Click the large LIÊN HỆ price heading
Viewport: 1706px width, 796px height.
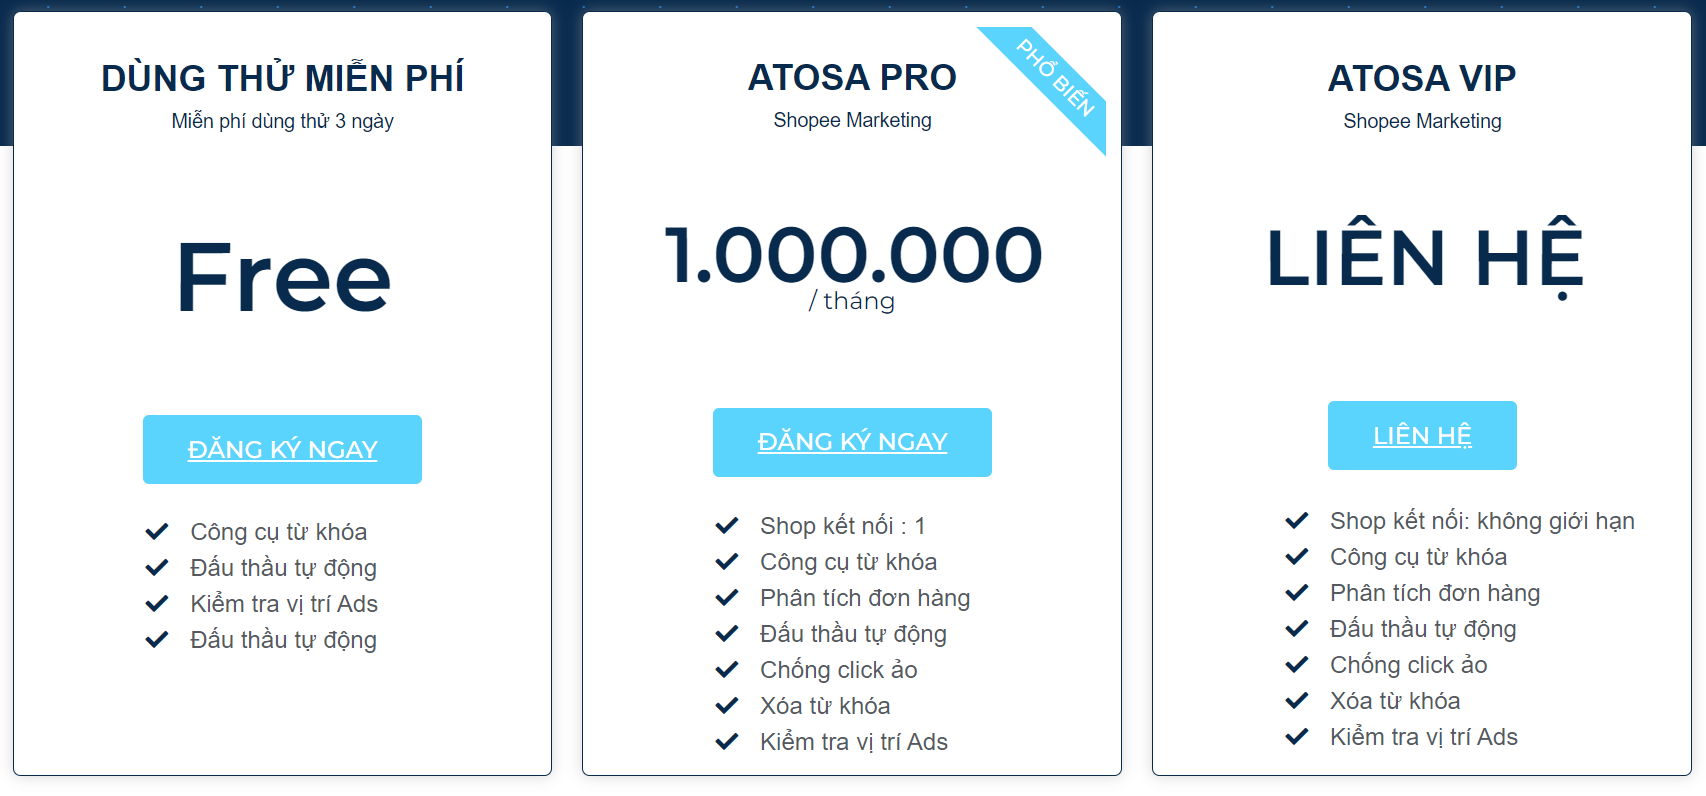pyautogui.click(x=1425, y=257)
